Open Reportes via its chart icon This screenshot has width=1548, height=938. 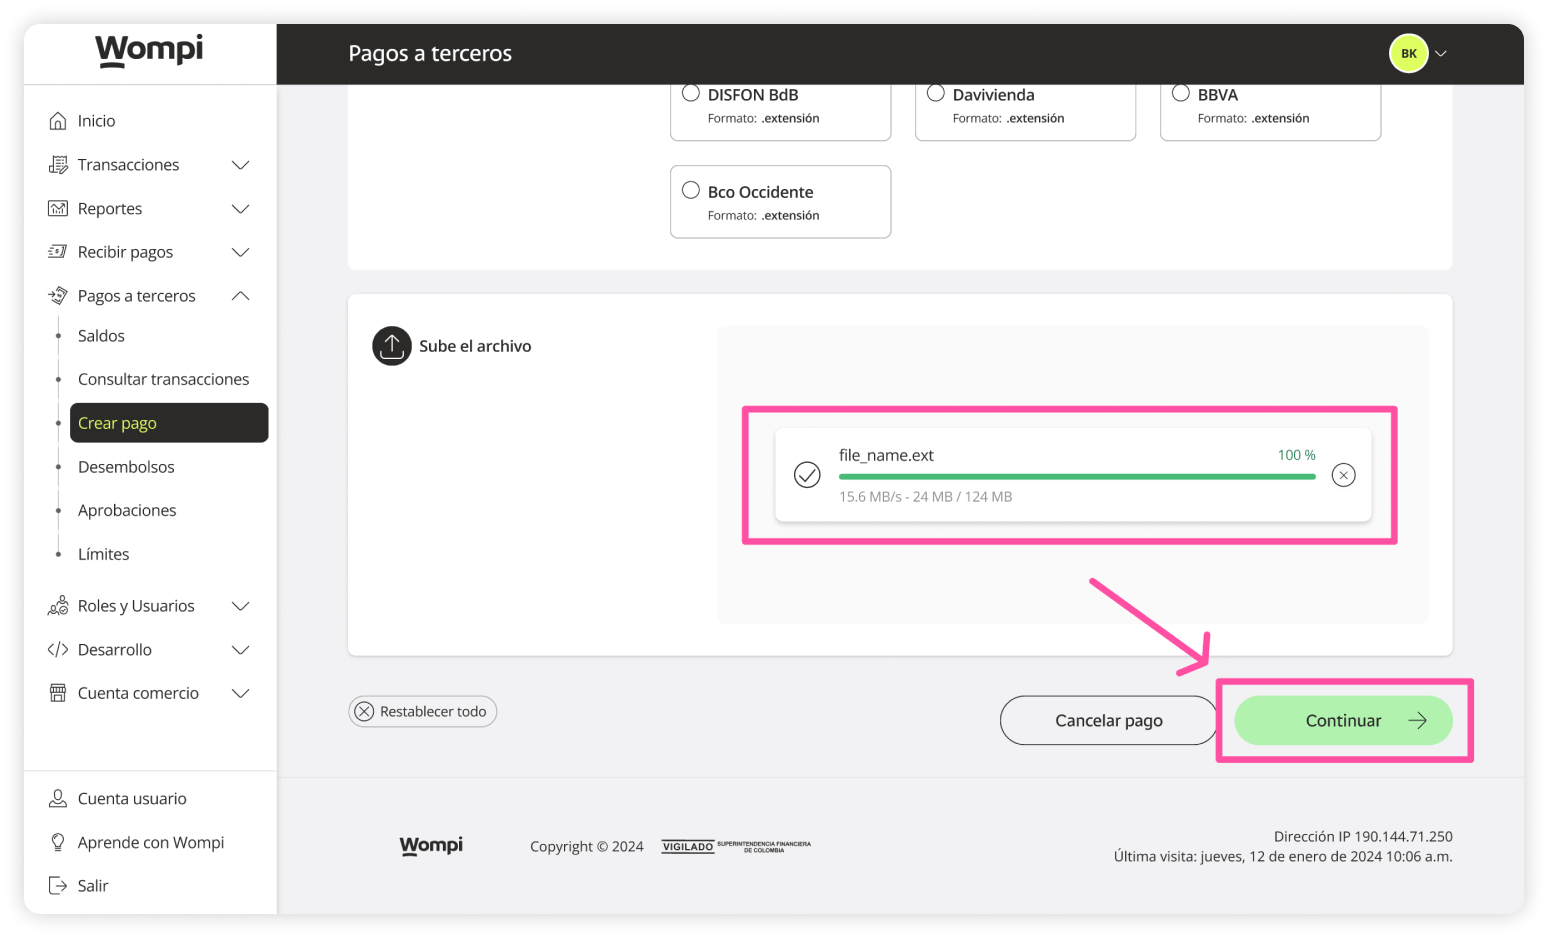coord(59,208)
